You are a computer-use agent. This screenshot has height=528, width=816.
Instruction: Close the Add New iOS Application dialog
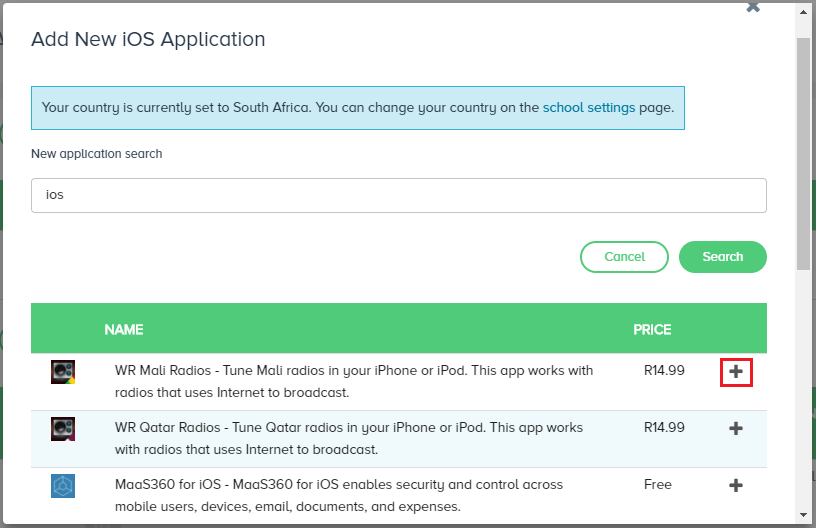[x=753, y=6]
